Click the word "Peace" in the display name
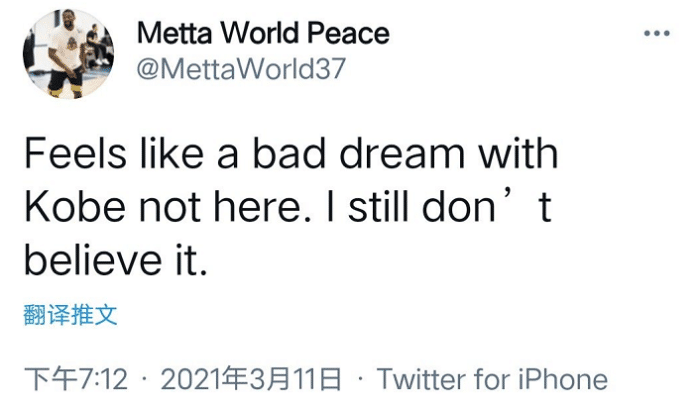This screenshot has width=700, height=407. pos(347,33)
